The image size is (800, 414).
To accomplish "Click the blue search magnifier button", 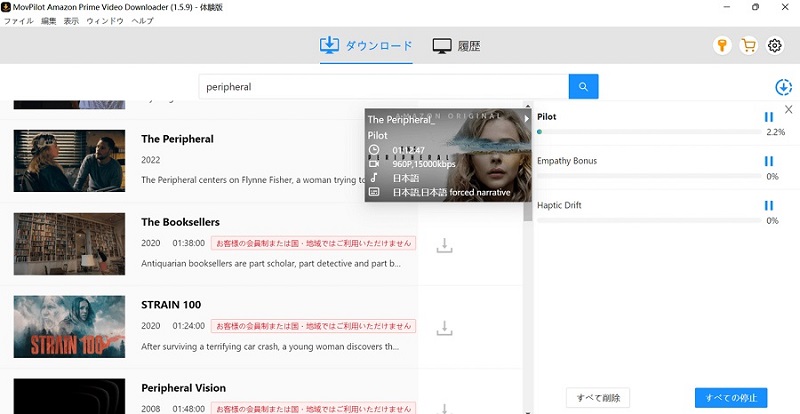I will [x=584, y=87].
